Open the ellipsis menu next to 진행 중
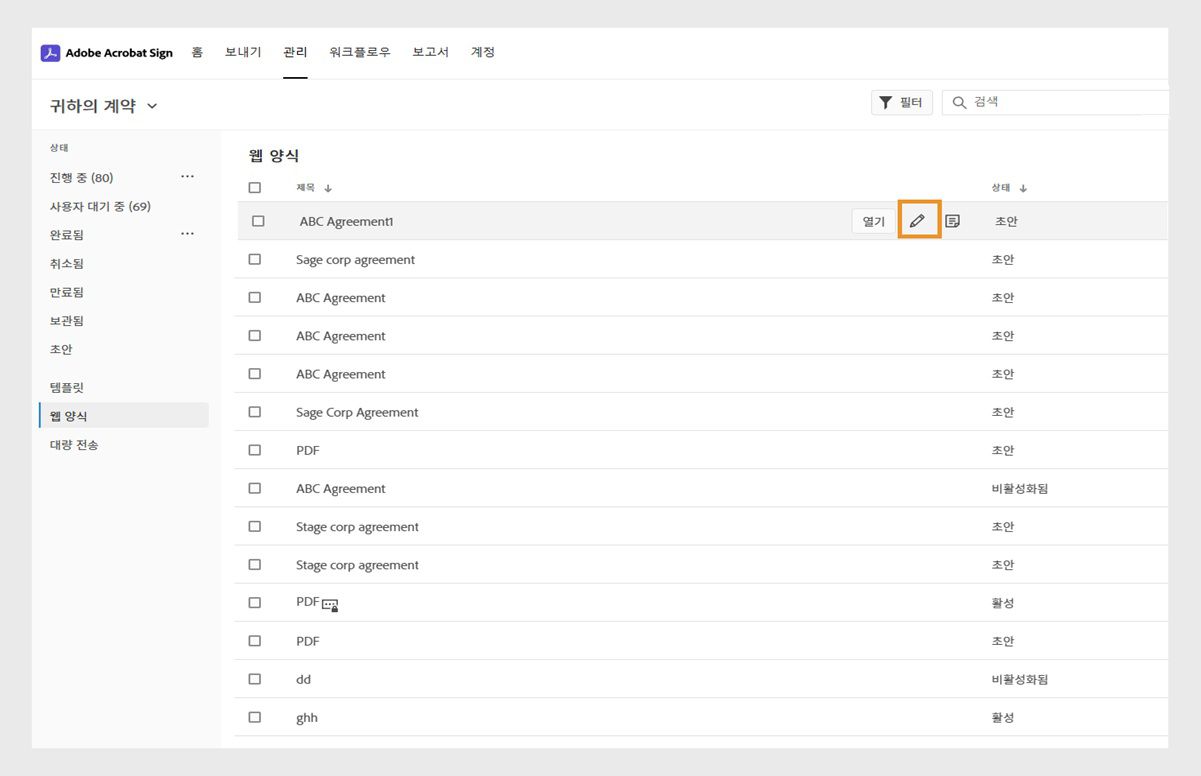 (x=187, y=176)
